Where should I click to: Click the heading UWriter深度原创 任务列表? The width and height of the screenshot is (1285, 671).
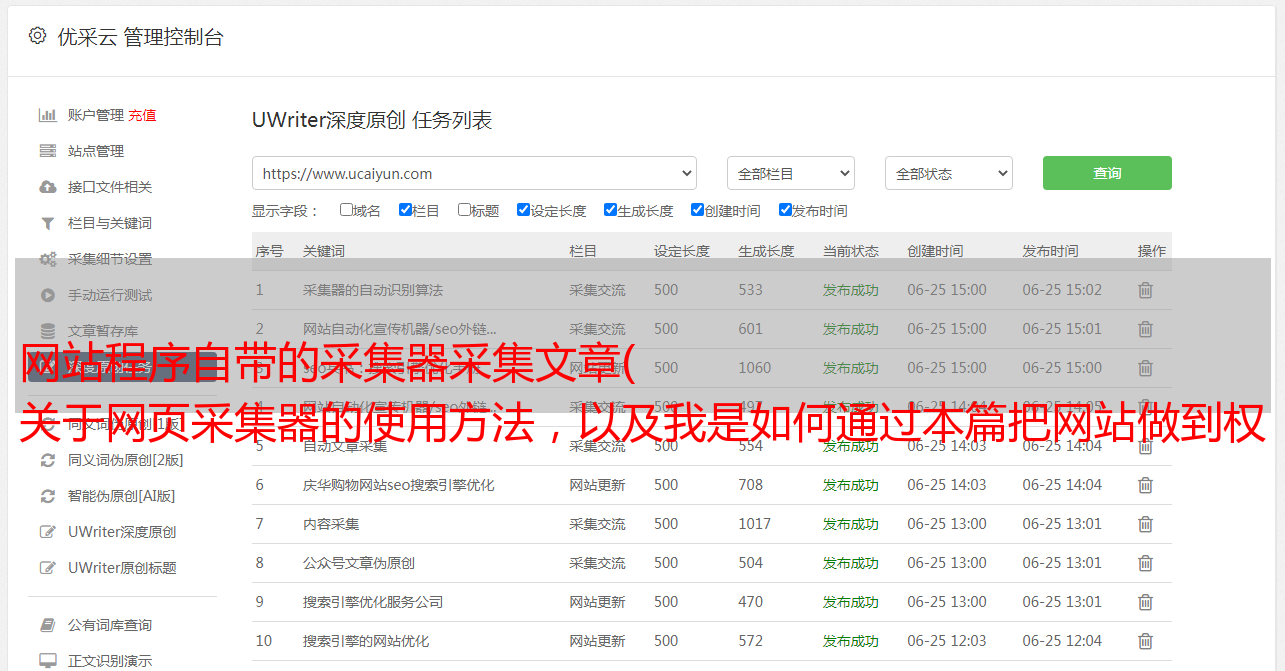(372, 121)
